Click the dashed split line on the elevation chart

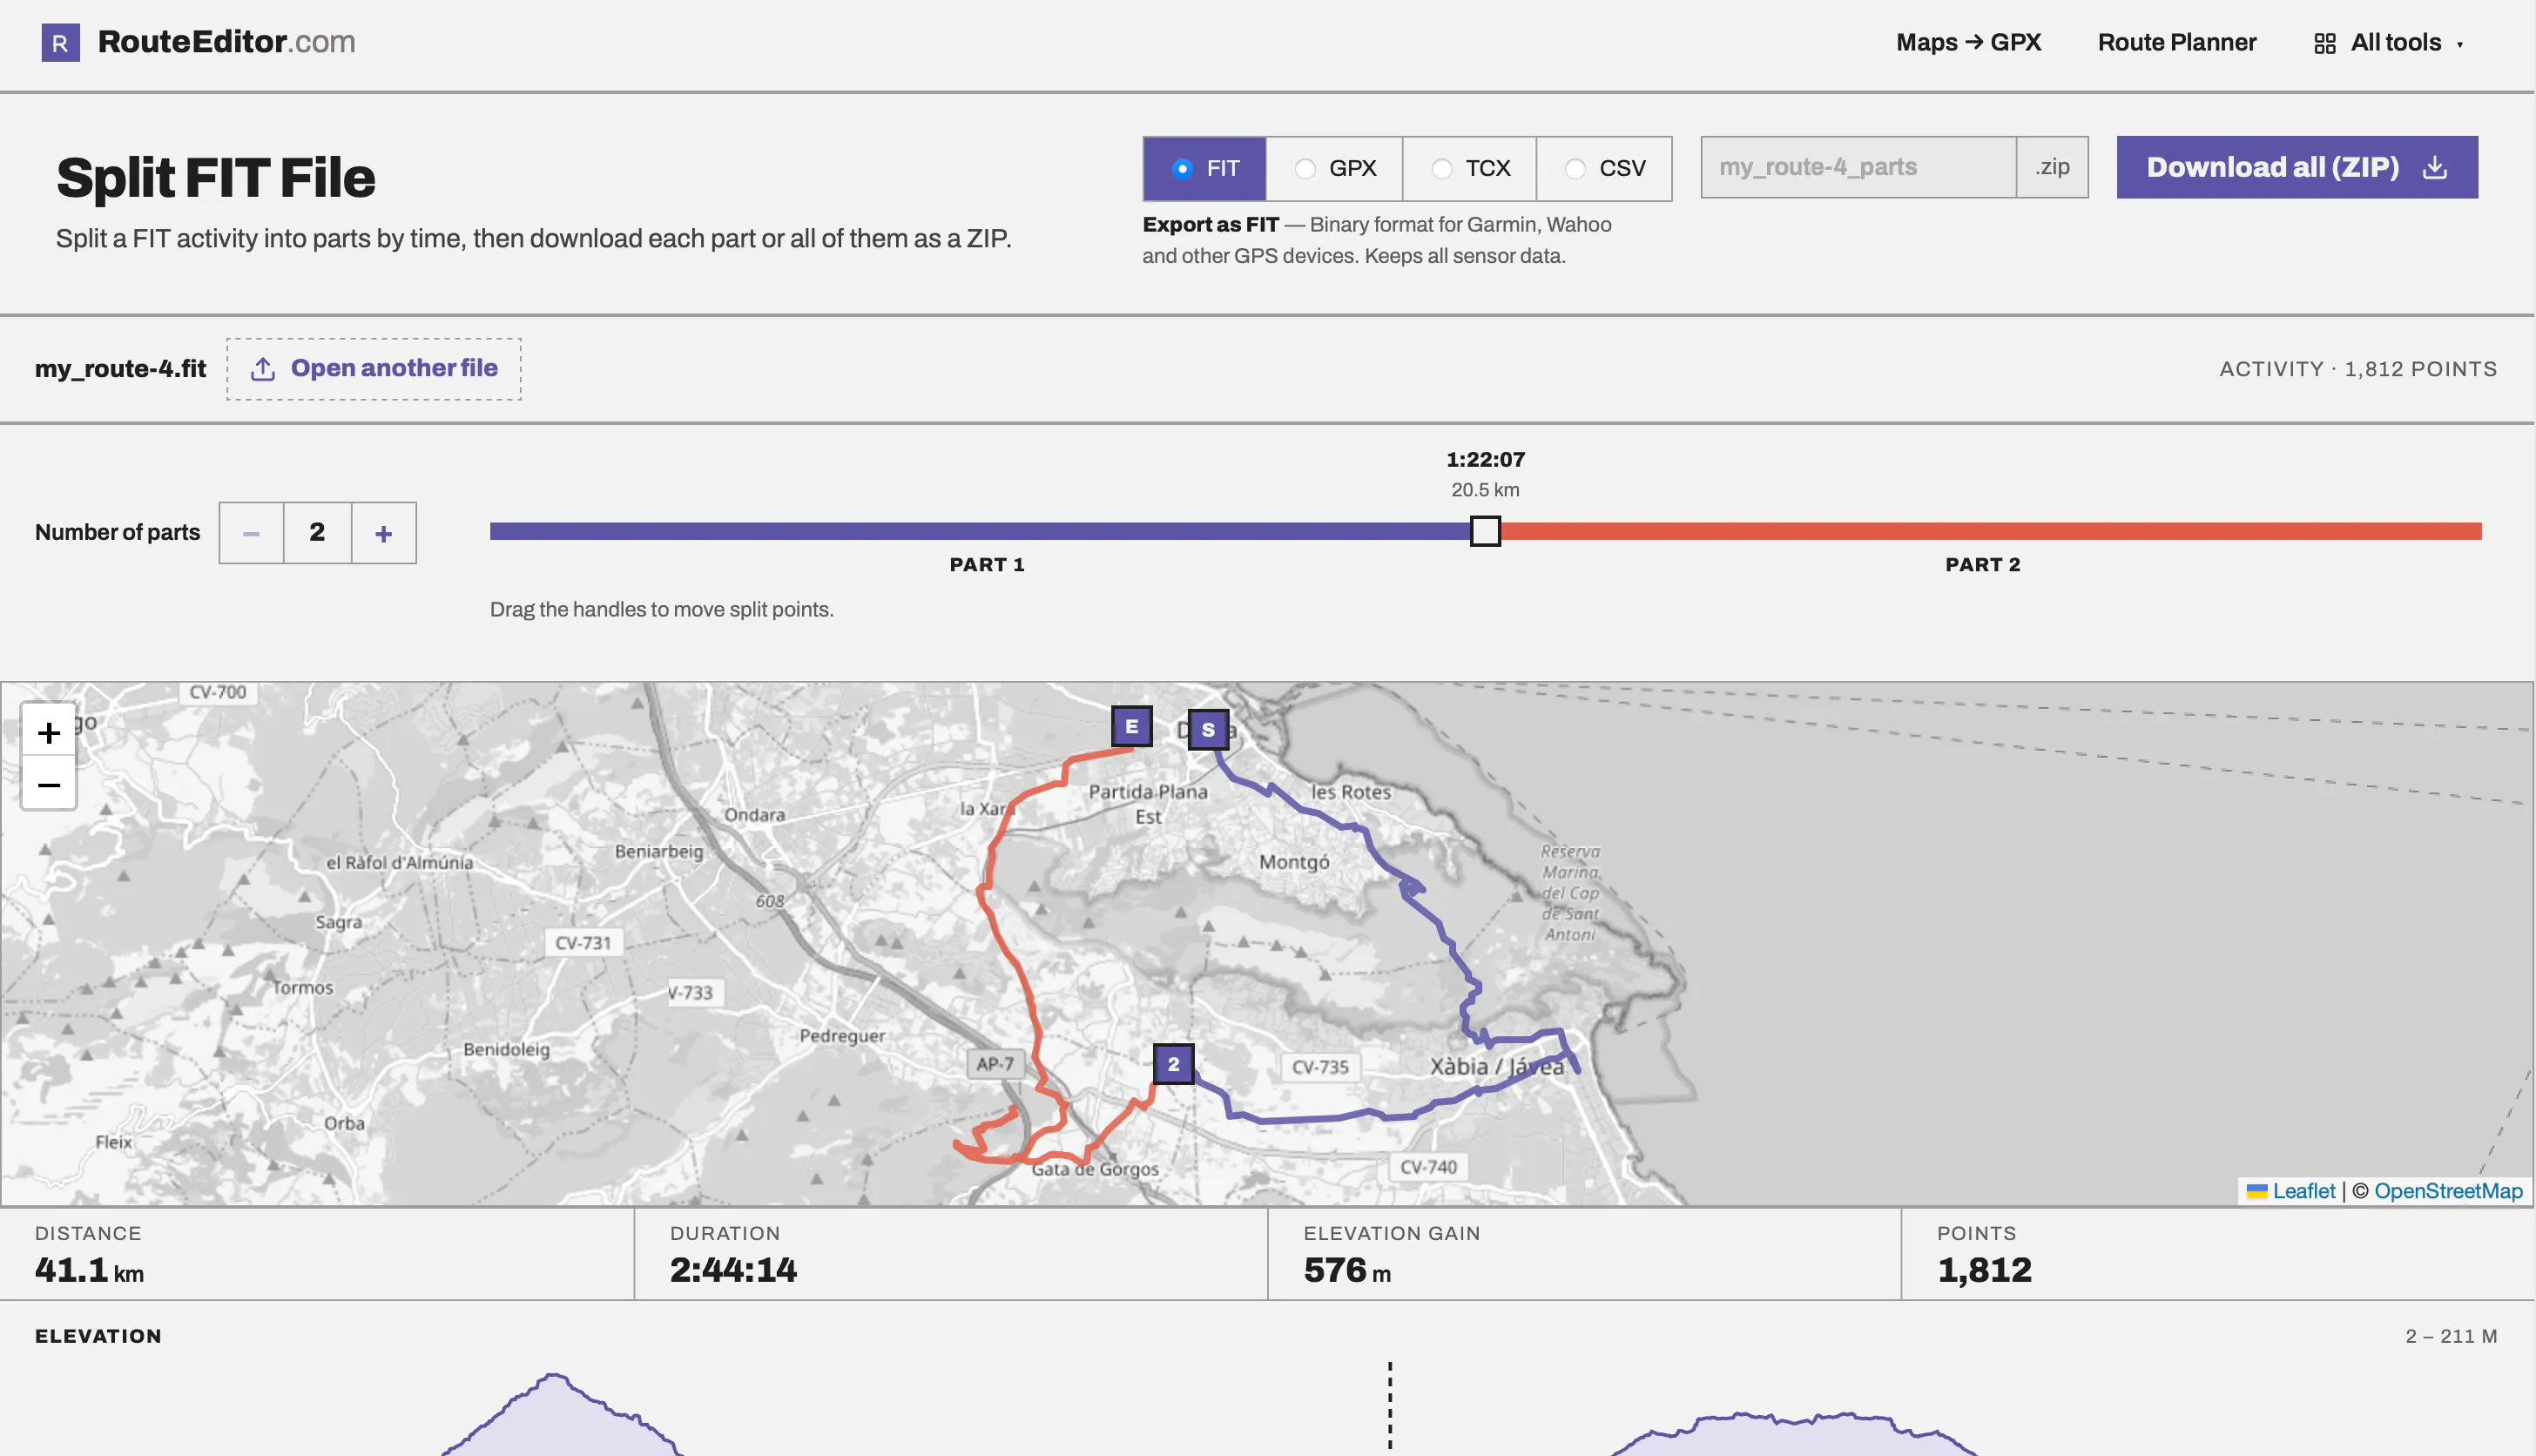pyautogui.click(x=1389, y=1406)
